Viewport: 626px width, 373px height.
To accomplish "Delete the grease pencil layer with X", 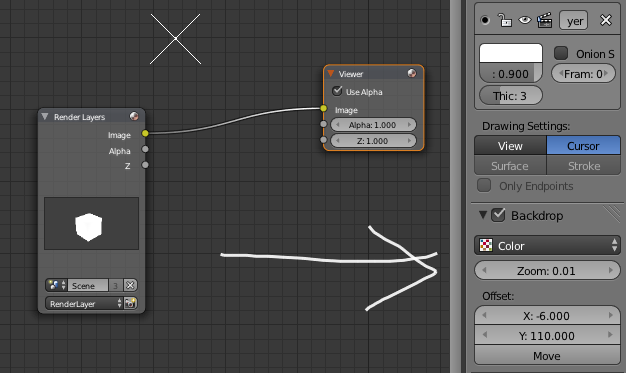I will coord(606,20).
